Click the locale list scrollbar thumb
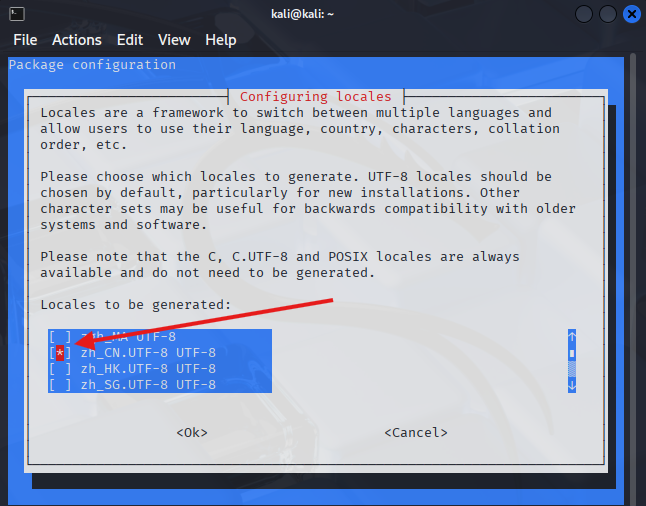This screenshot has width=646, height=506. pyautogui.click(x=571, y=353)
